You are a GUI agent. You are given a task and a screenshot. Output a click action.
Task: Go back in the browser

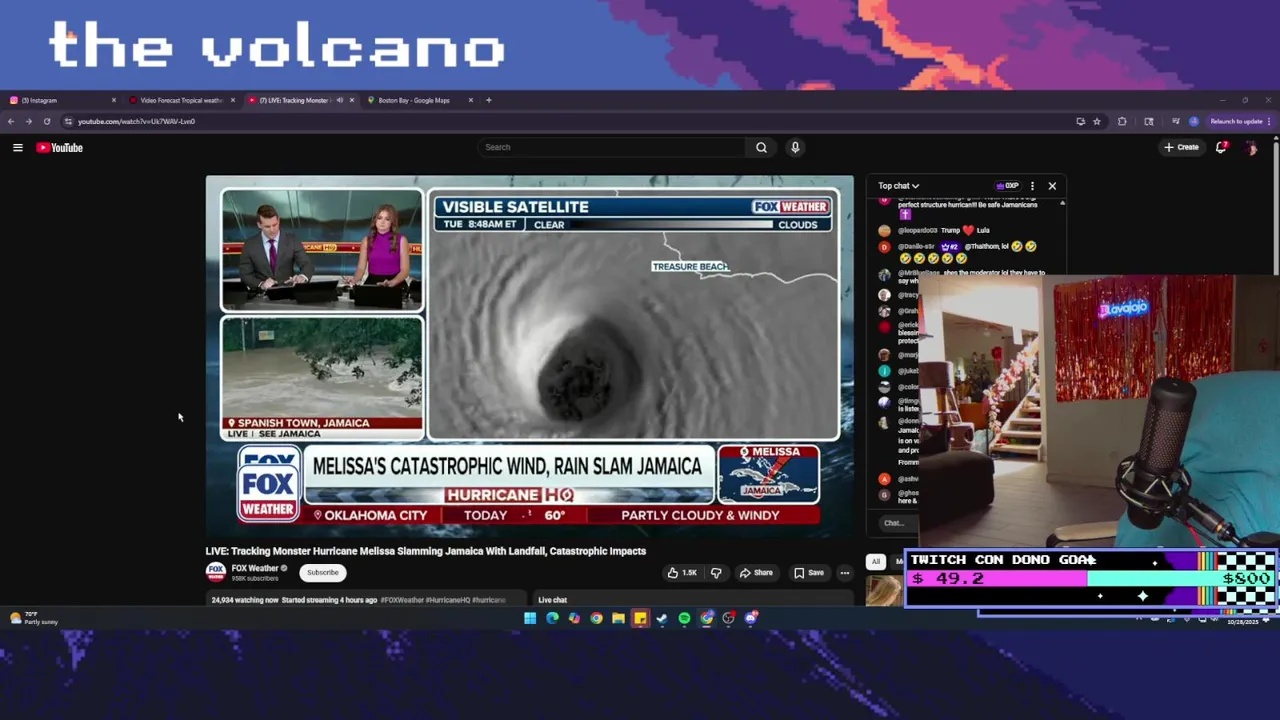click(10, 121)
